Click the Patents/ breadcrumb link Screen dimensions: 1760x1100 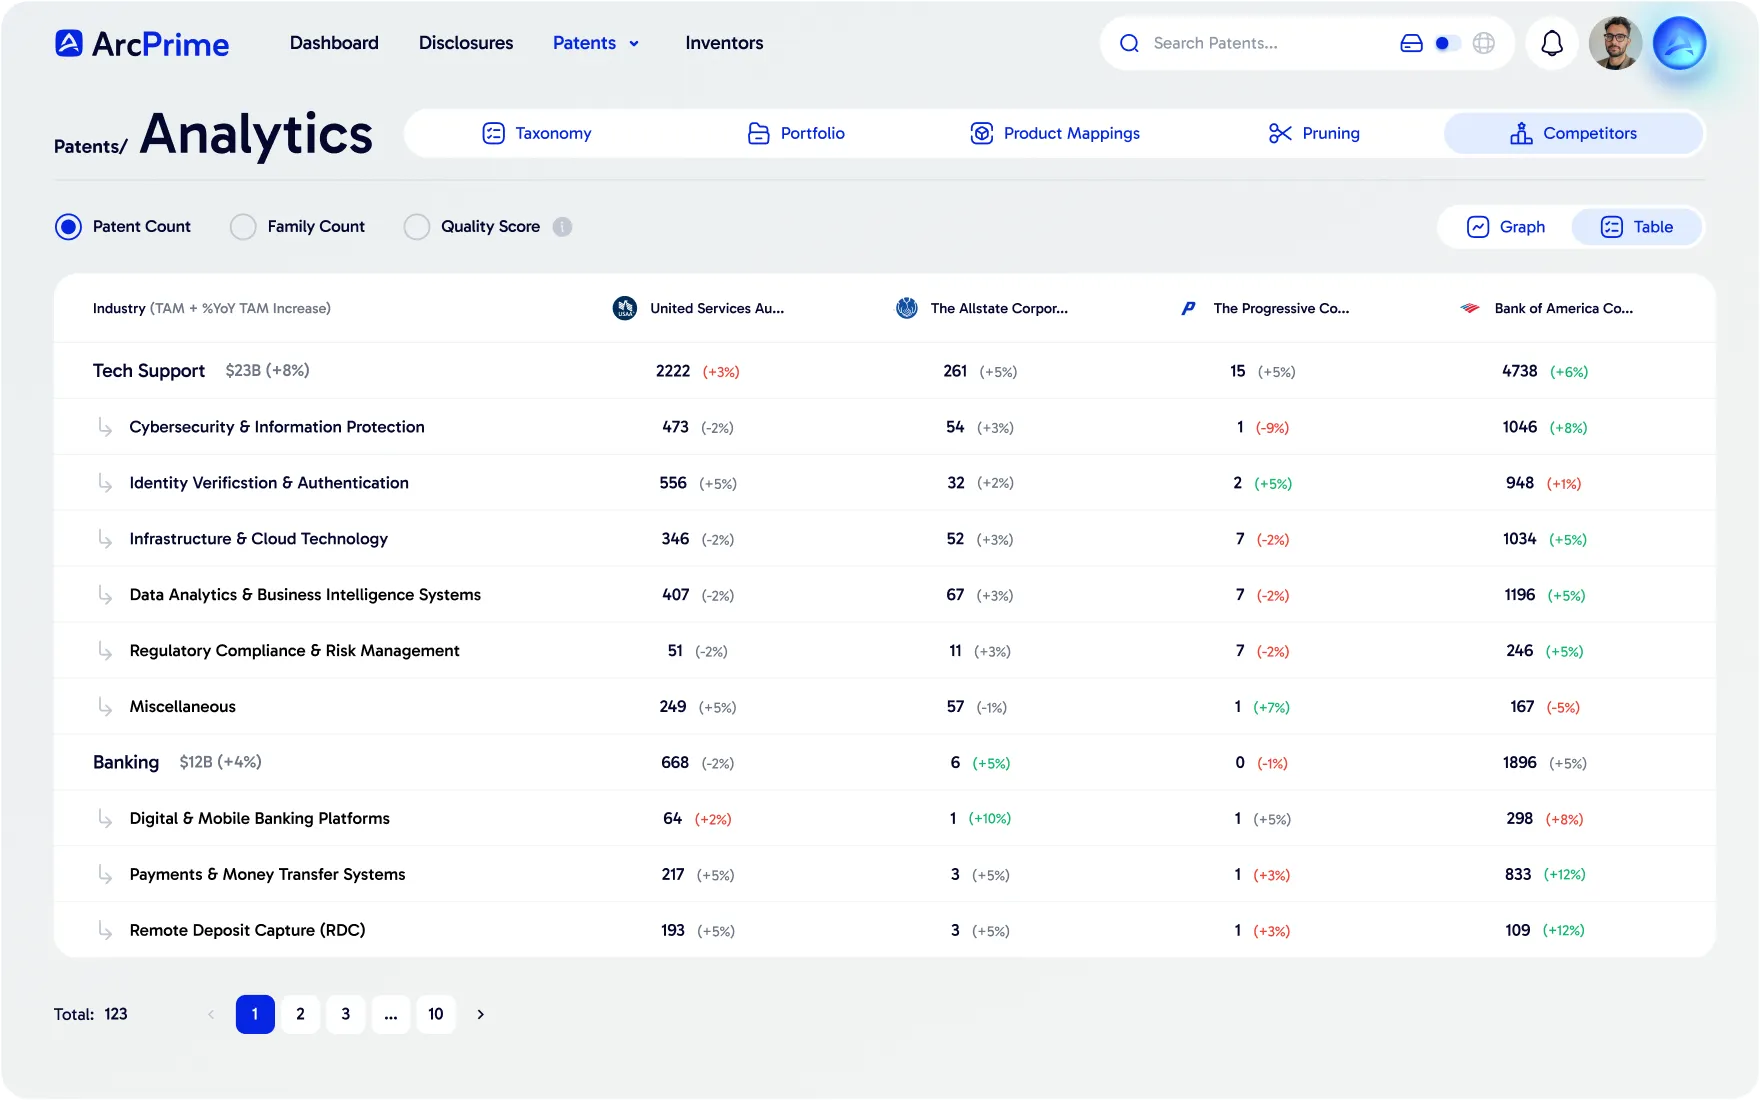pos(91,147)
